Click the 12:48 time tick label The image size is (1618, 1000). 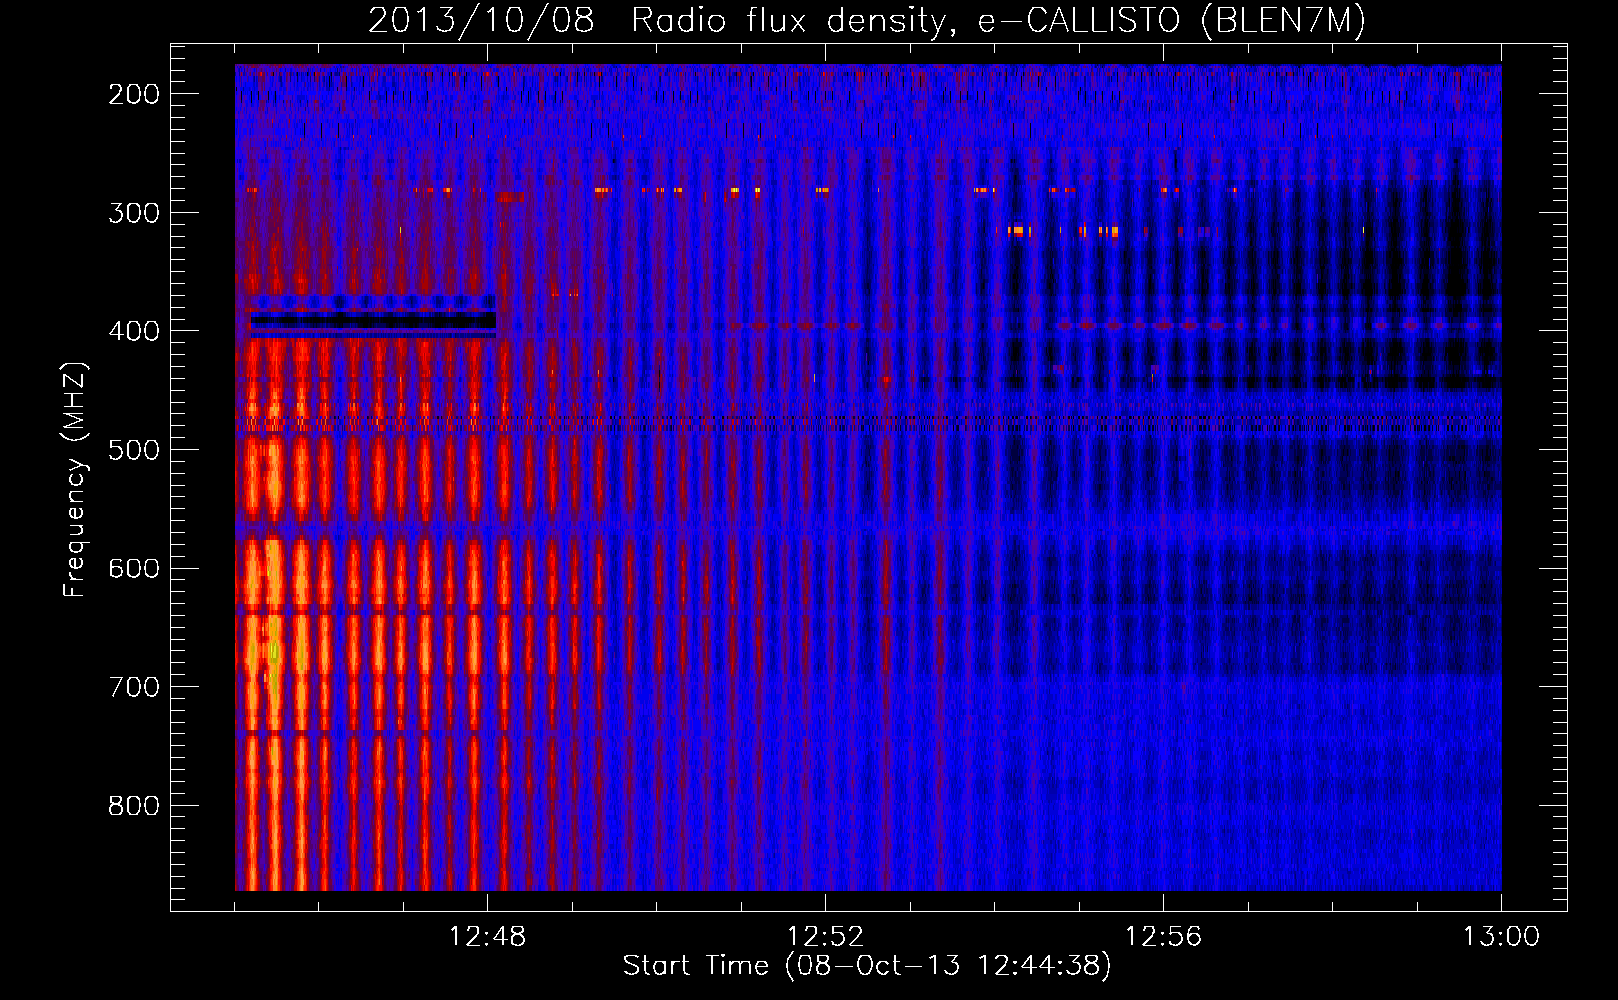tap(487, 937)
